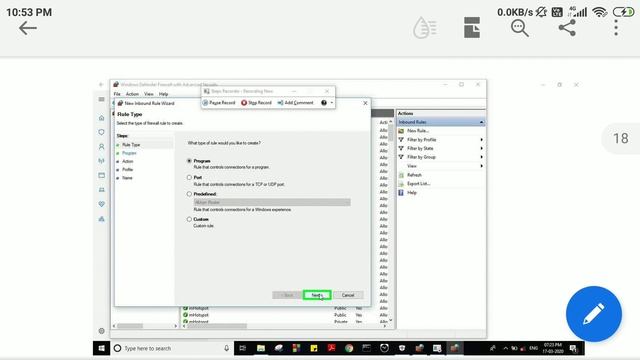Select Family options sidebar icon

point(102,219)
